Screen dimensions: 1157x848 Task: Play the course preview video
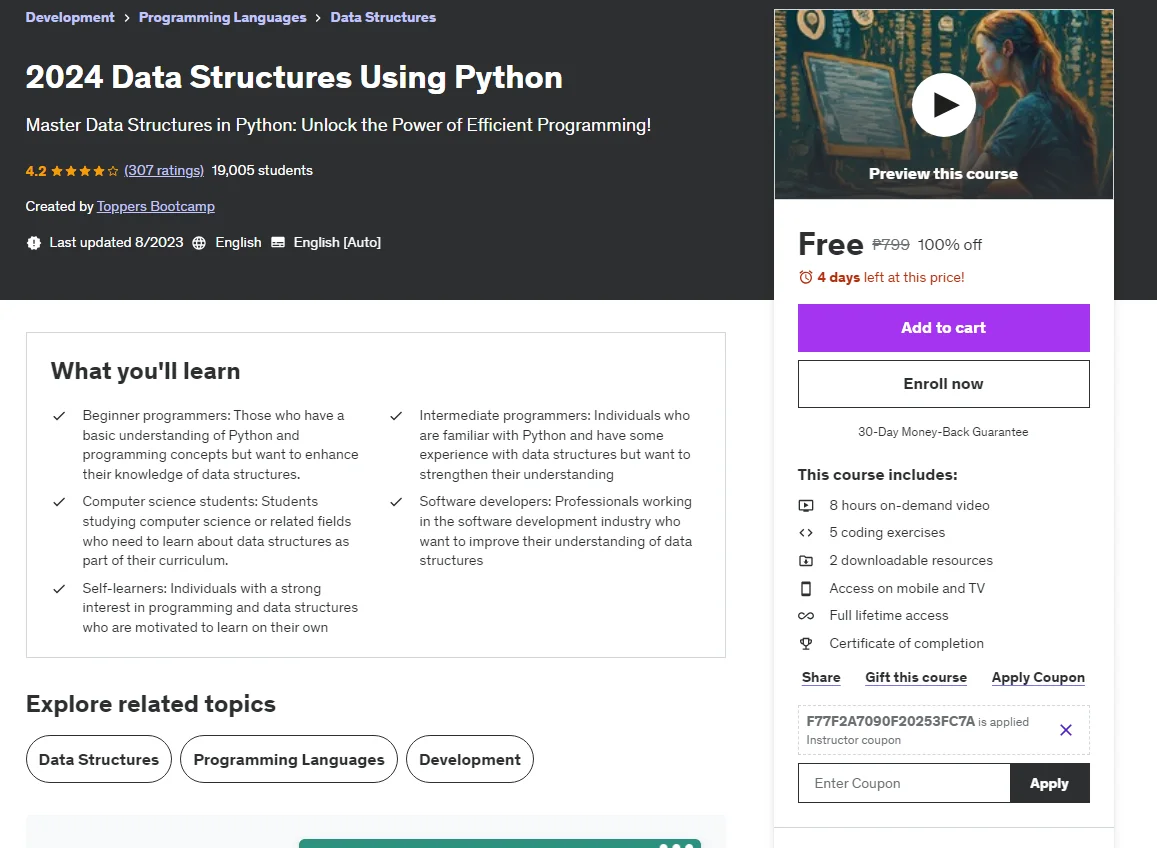click(x=943, y=105)
